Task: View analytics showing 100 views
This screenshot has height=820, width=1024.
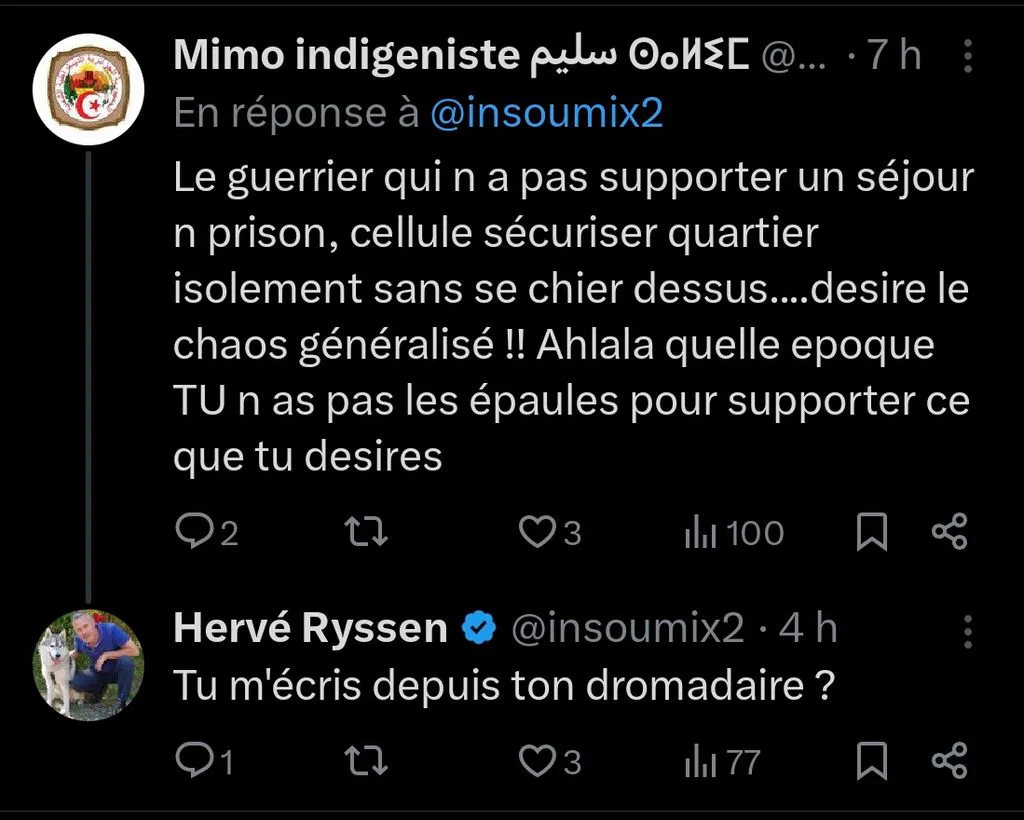Action: (733, 533)
